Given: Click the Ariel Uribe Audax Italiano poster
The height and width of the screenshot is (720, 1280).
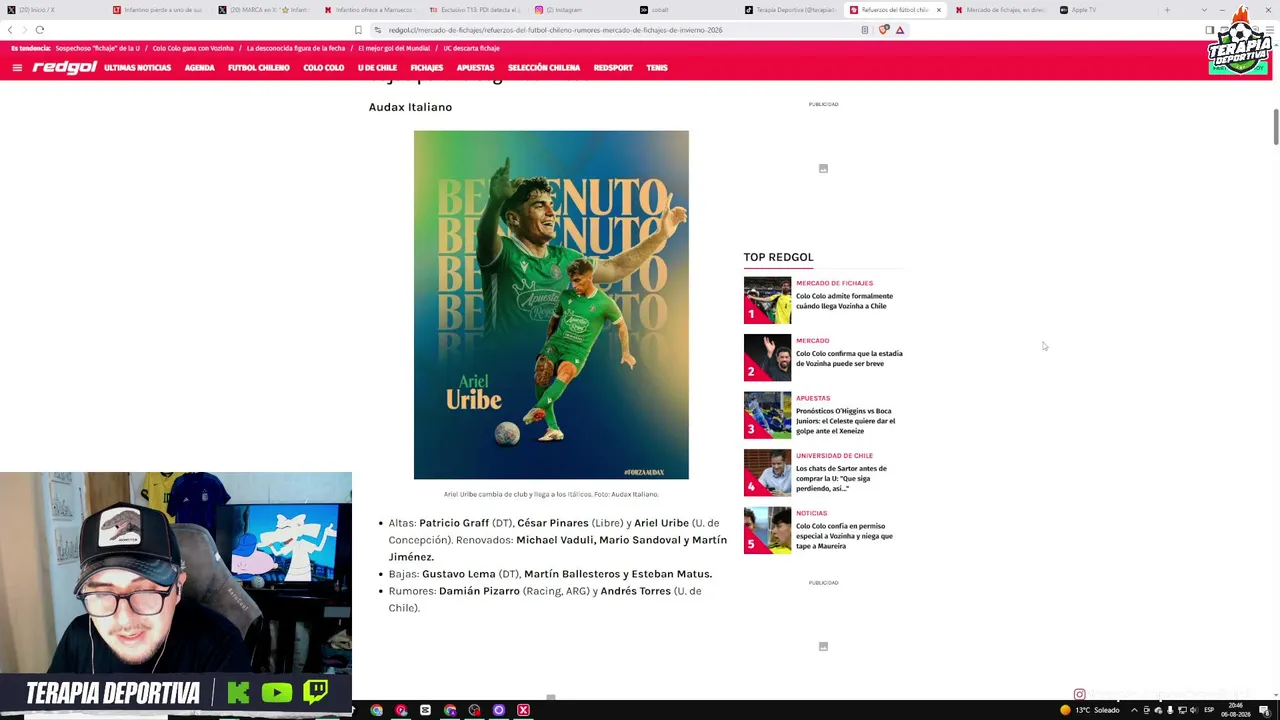Looking at the screenshot, I should [551, 305].
